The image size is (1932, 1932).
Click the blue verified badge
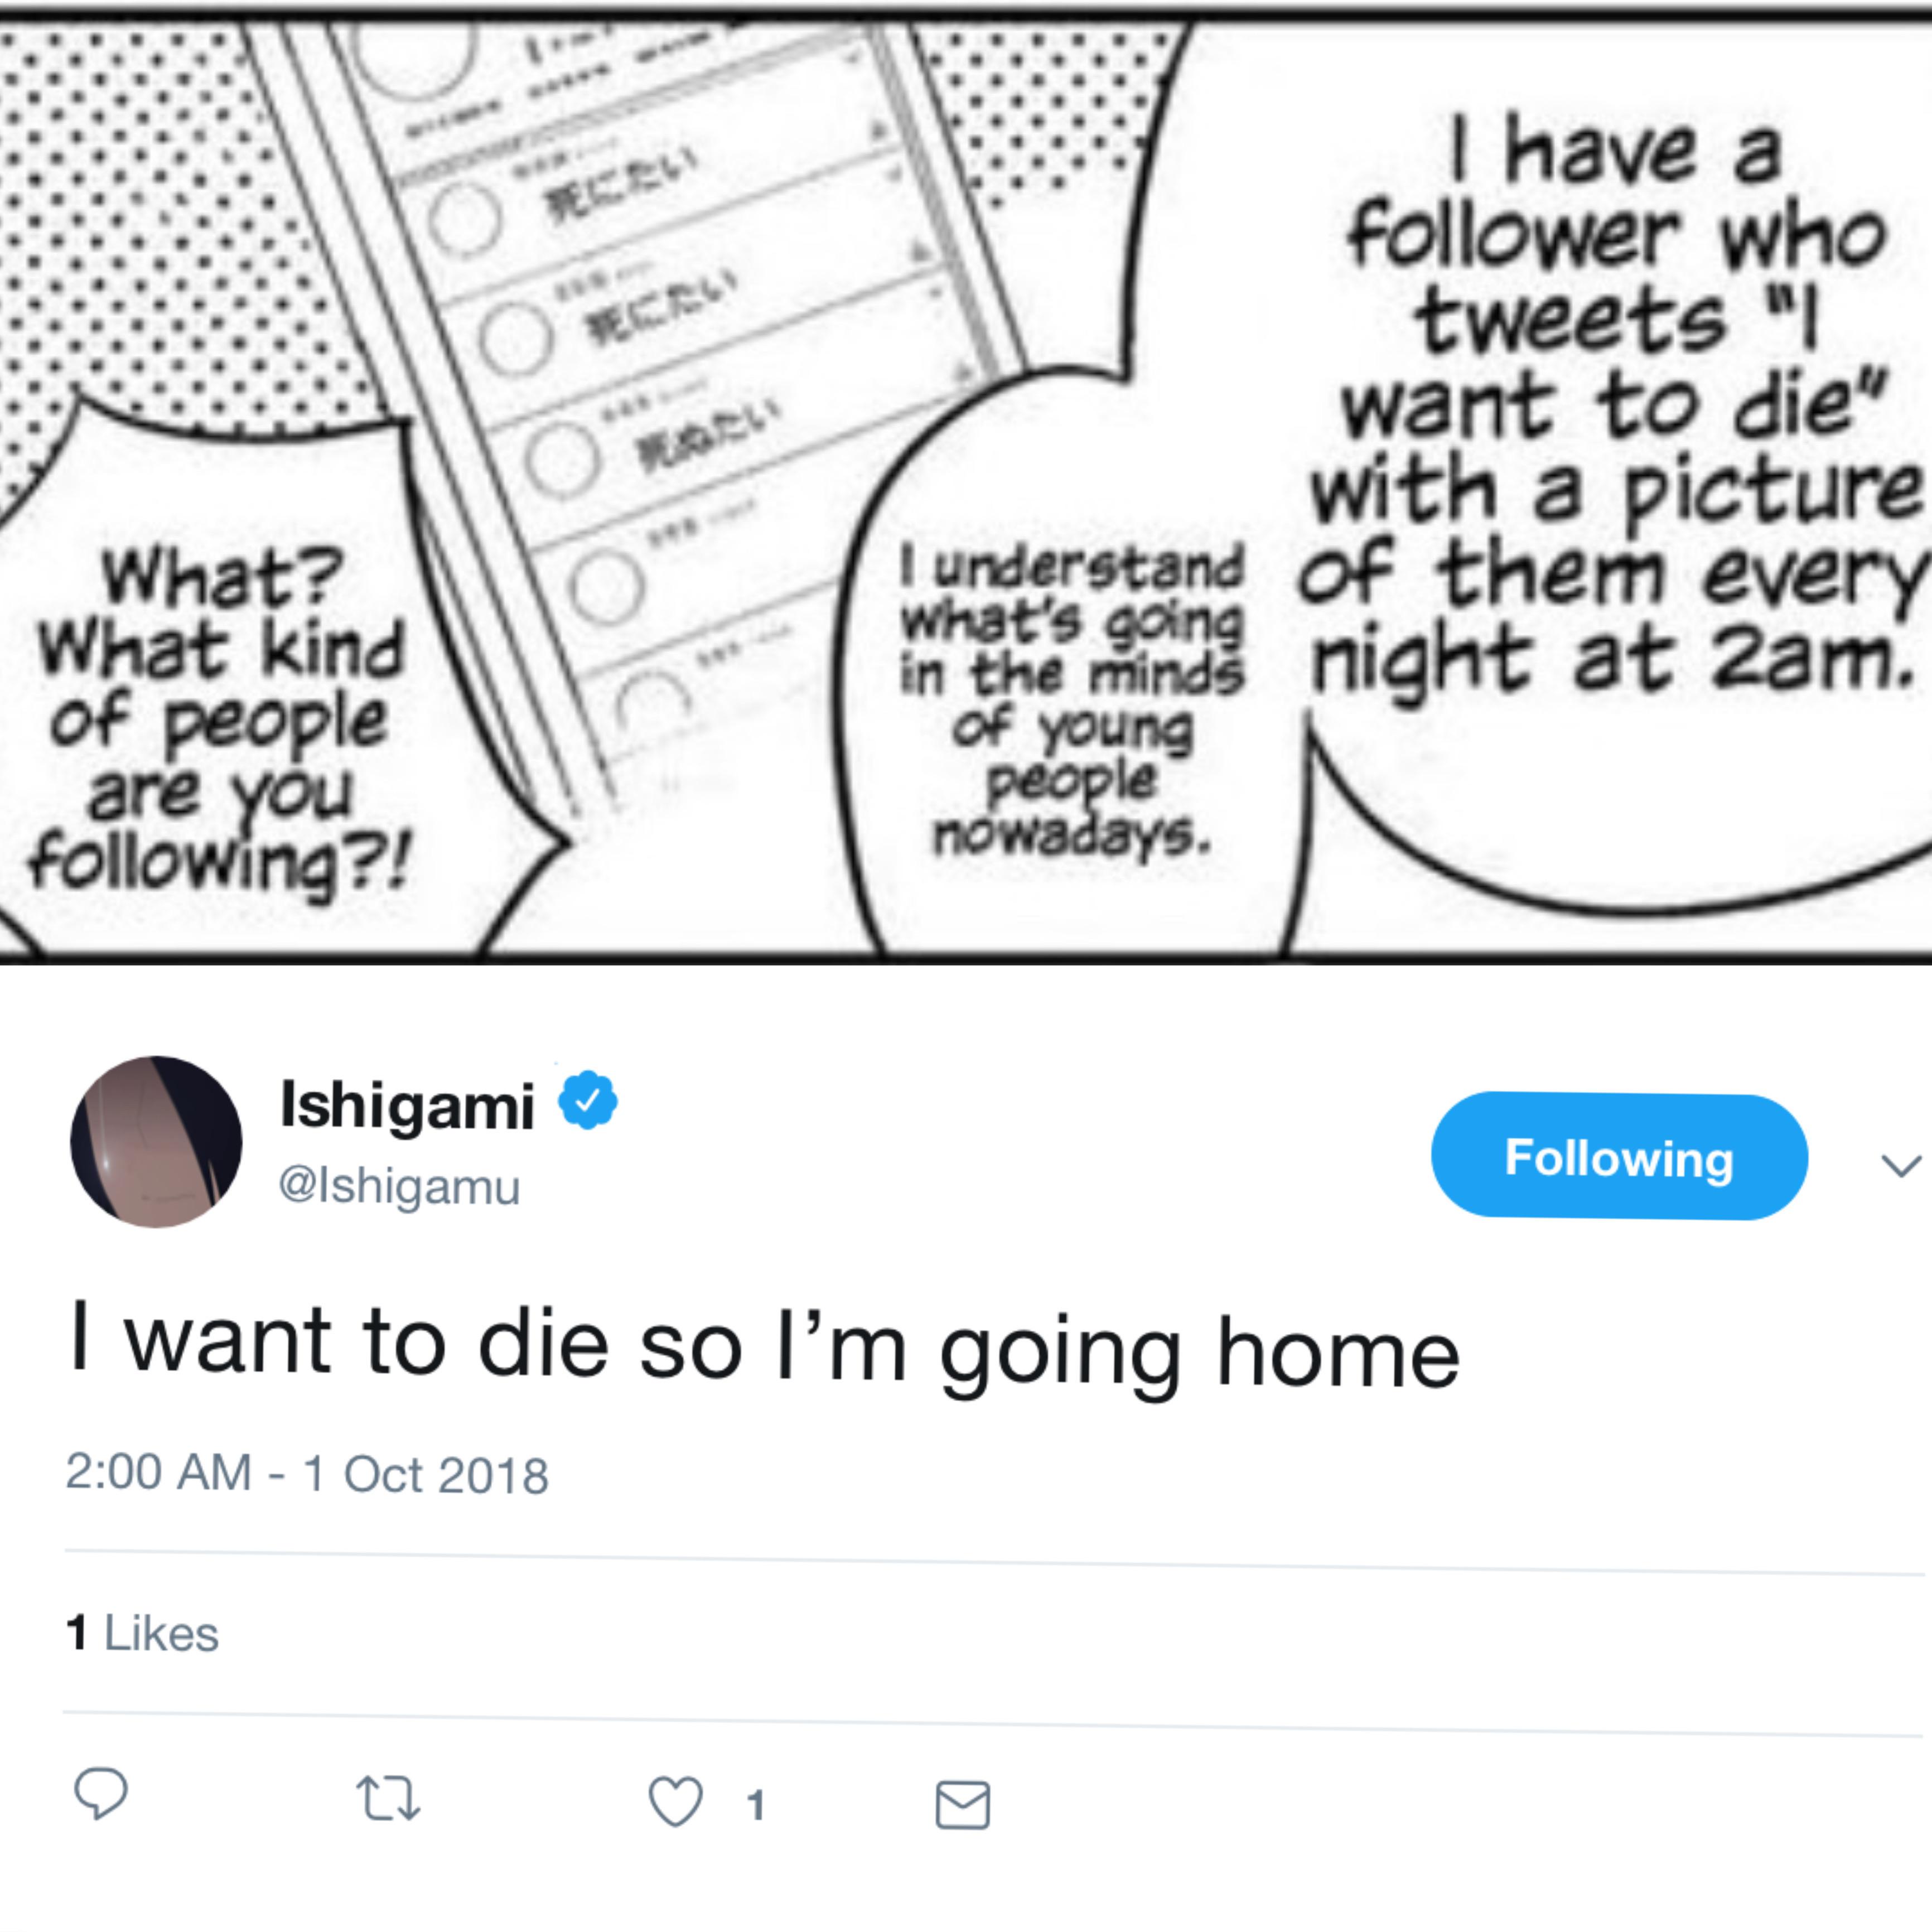(587, 1099)
